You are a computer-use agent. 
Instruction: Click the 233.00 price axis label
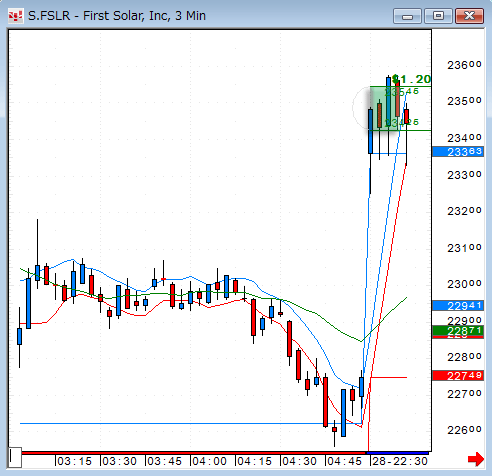tap(464, 175)
